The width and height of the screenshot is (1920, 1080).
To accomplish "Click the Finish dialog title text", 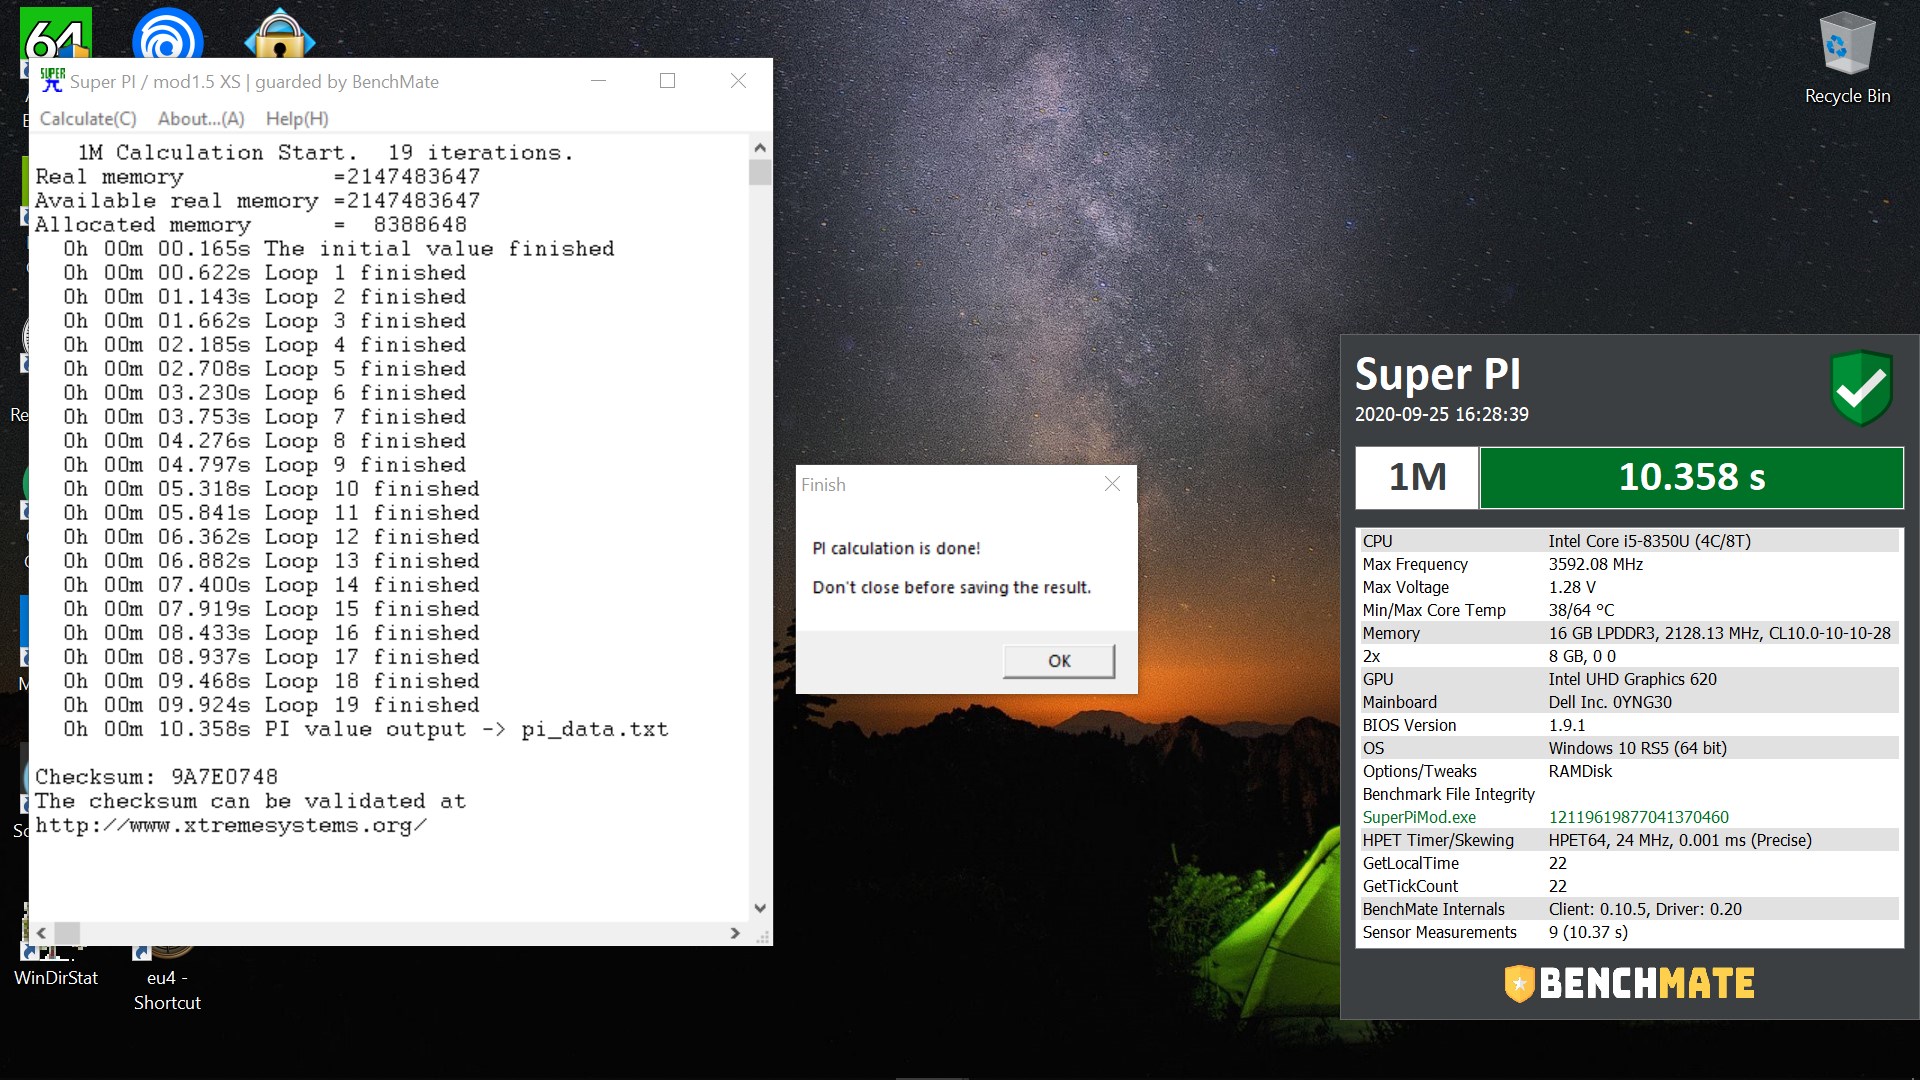I will click(823, 484).
